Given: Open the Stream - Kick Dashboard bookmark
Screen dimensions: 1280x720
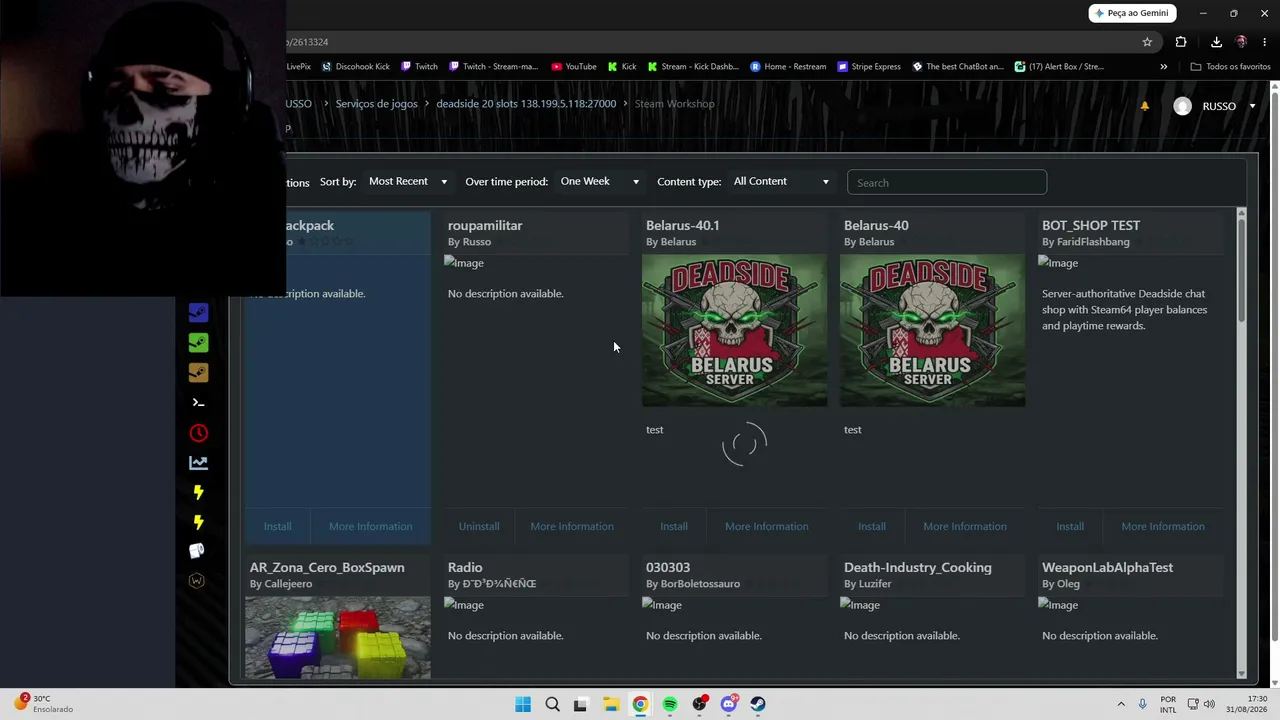Looking at the screenshot, I should point(693,67).
